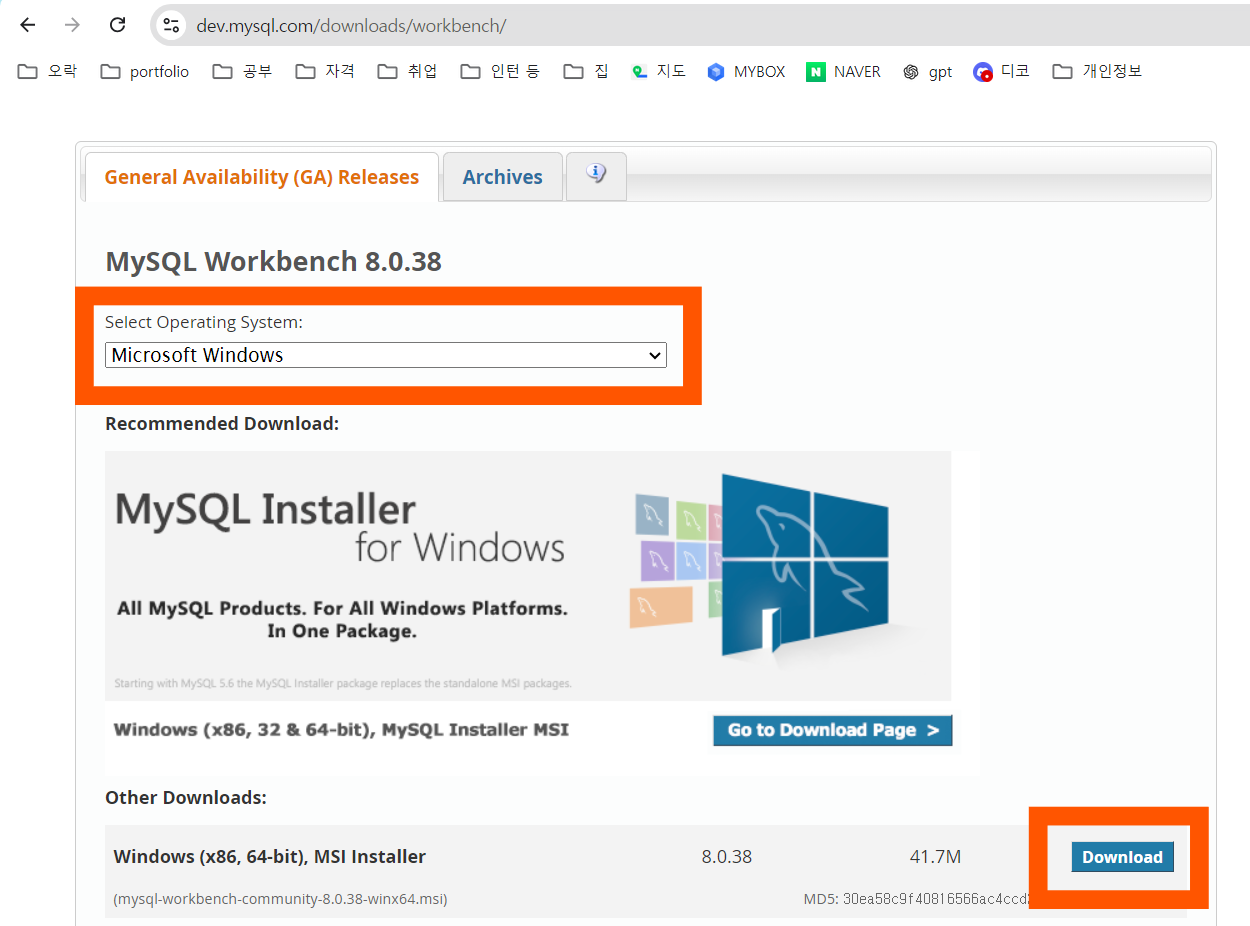Click Windows (x86, 64-bit), MSI Installer text
The width and height of the screenshot is (1250, 926).
tap(270, 857)
